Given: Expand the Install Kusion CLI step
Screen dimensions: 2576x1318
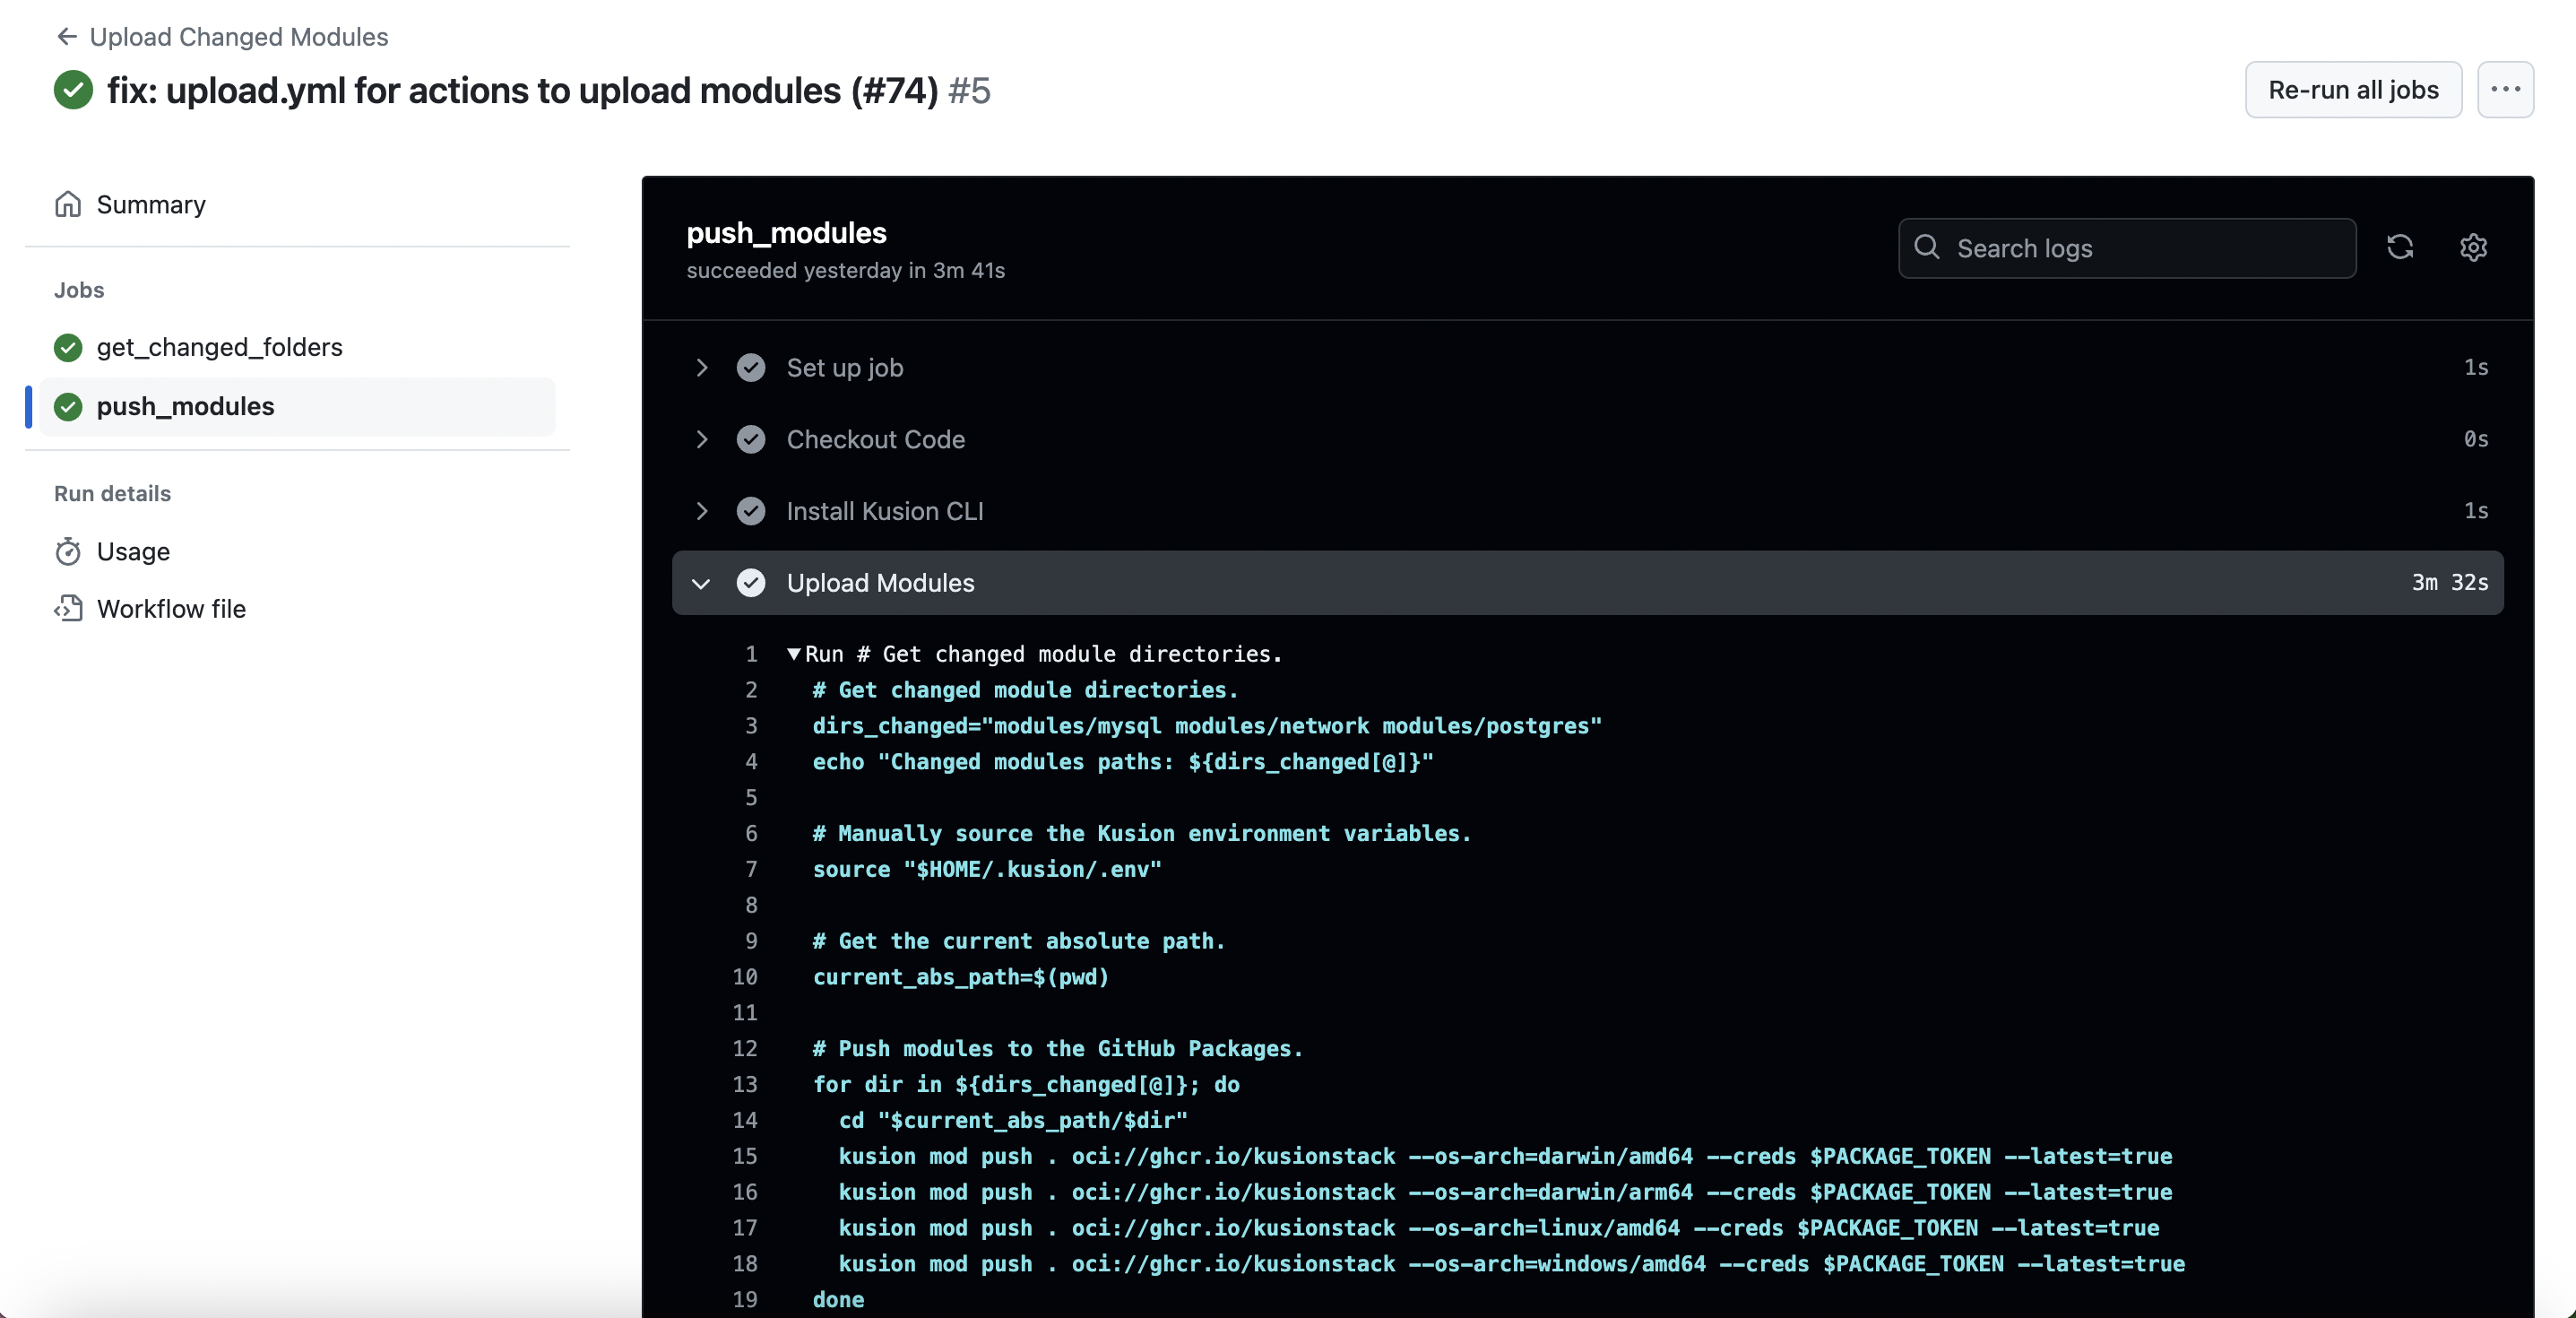Looking at the screenshot, I should click(701, 511).
